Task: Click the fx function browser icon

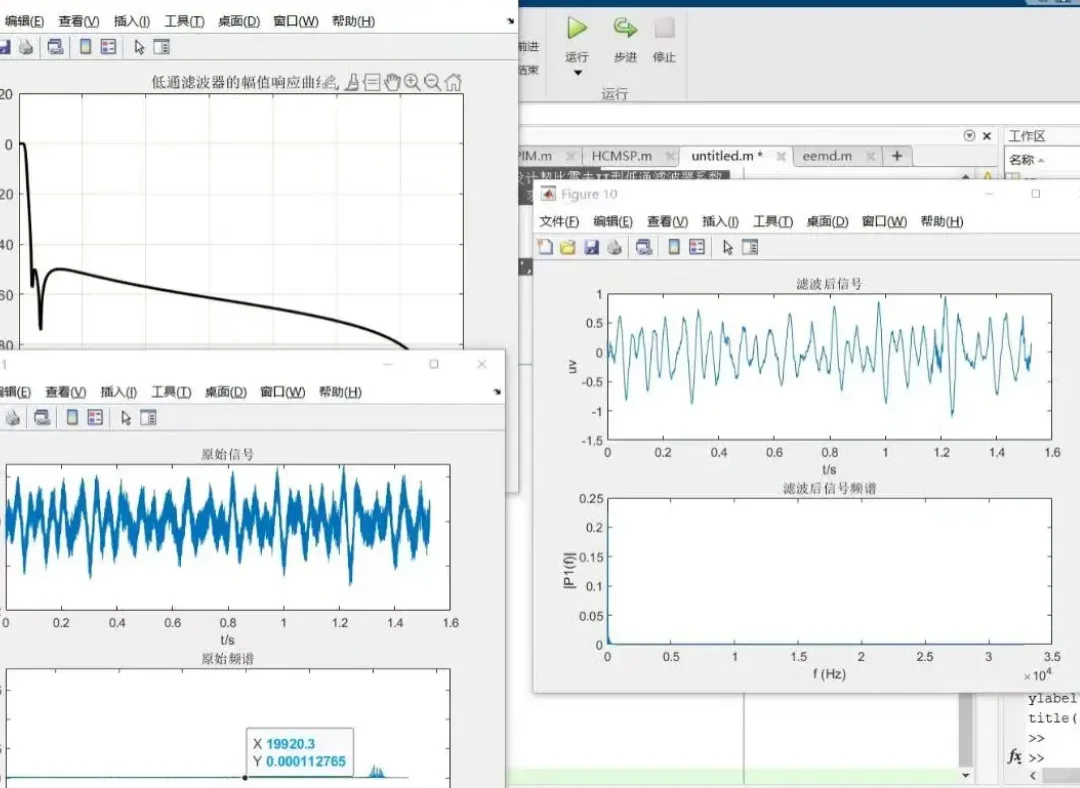Action: tap(1014, 756)
